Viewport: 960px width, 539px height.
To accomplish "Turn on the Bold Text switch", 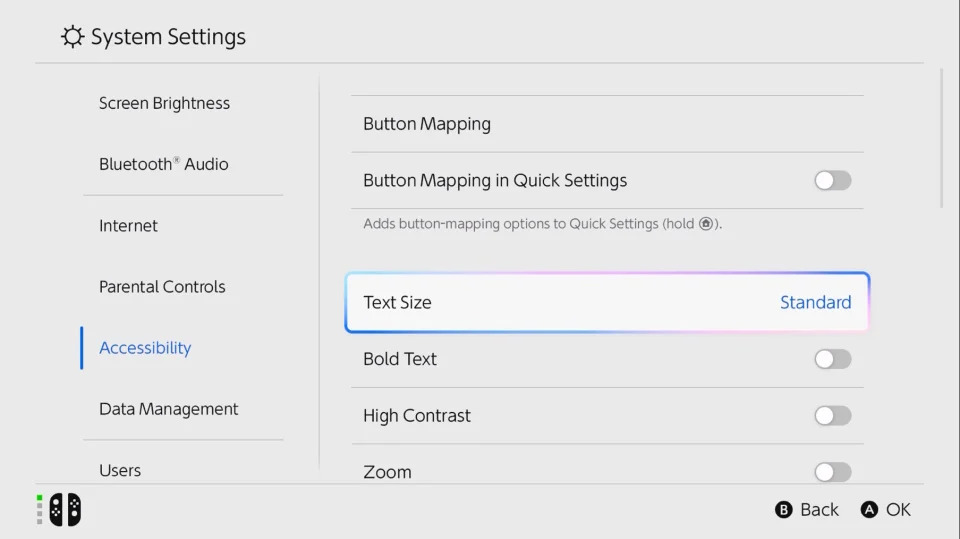I will point(832,359).
